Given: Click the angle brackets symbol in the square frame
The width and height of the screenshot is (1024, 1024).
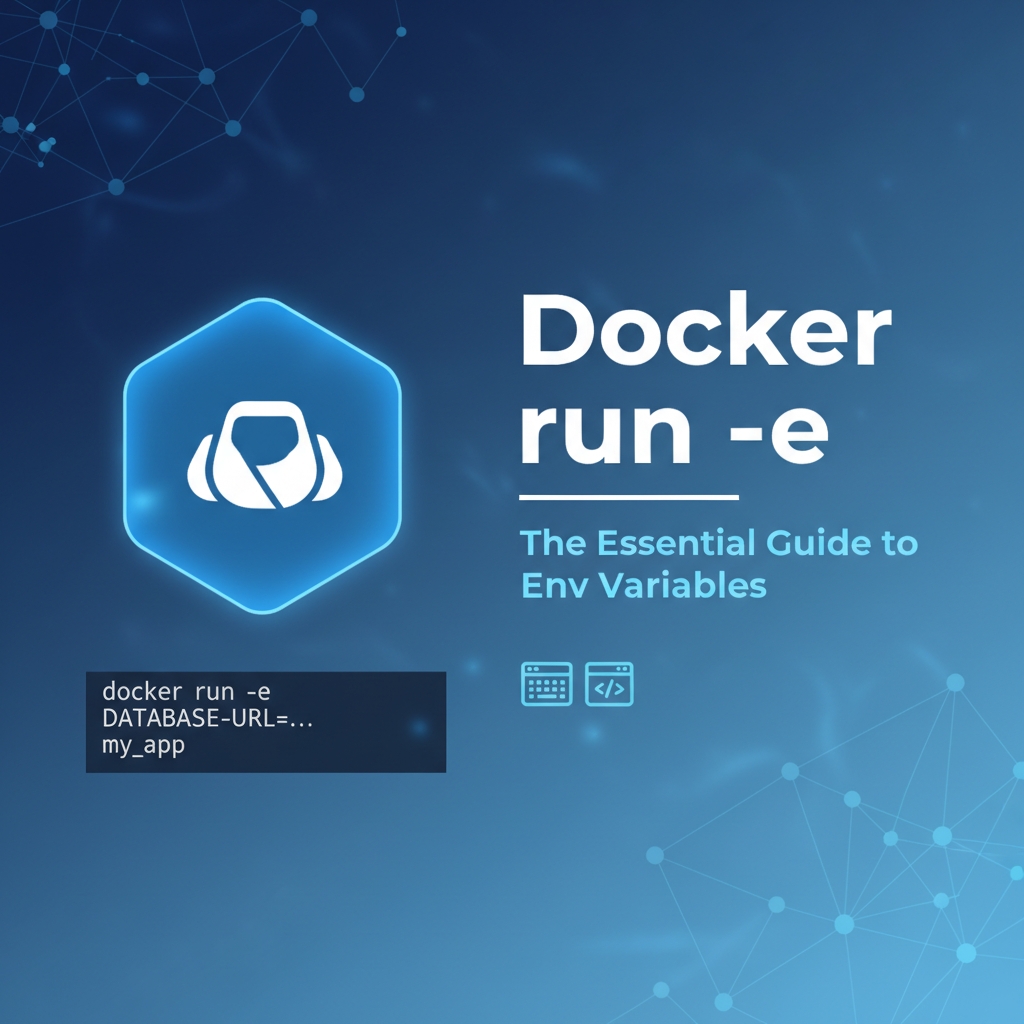Looking at the screenshot, I should tap(611, 684).
